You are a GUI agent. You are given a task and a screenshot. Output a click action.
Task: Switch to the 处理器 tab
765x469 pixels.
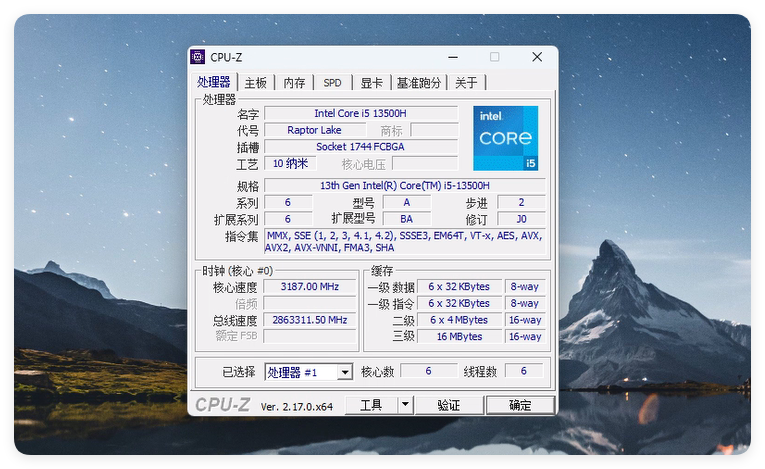pos(214,82)
